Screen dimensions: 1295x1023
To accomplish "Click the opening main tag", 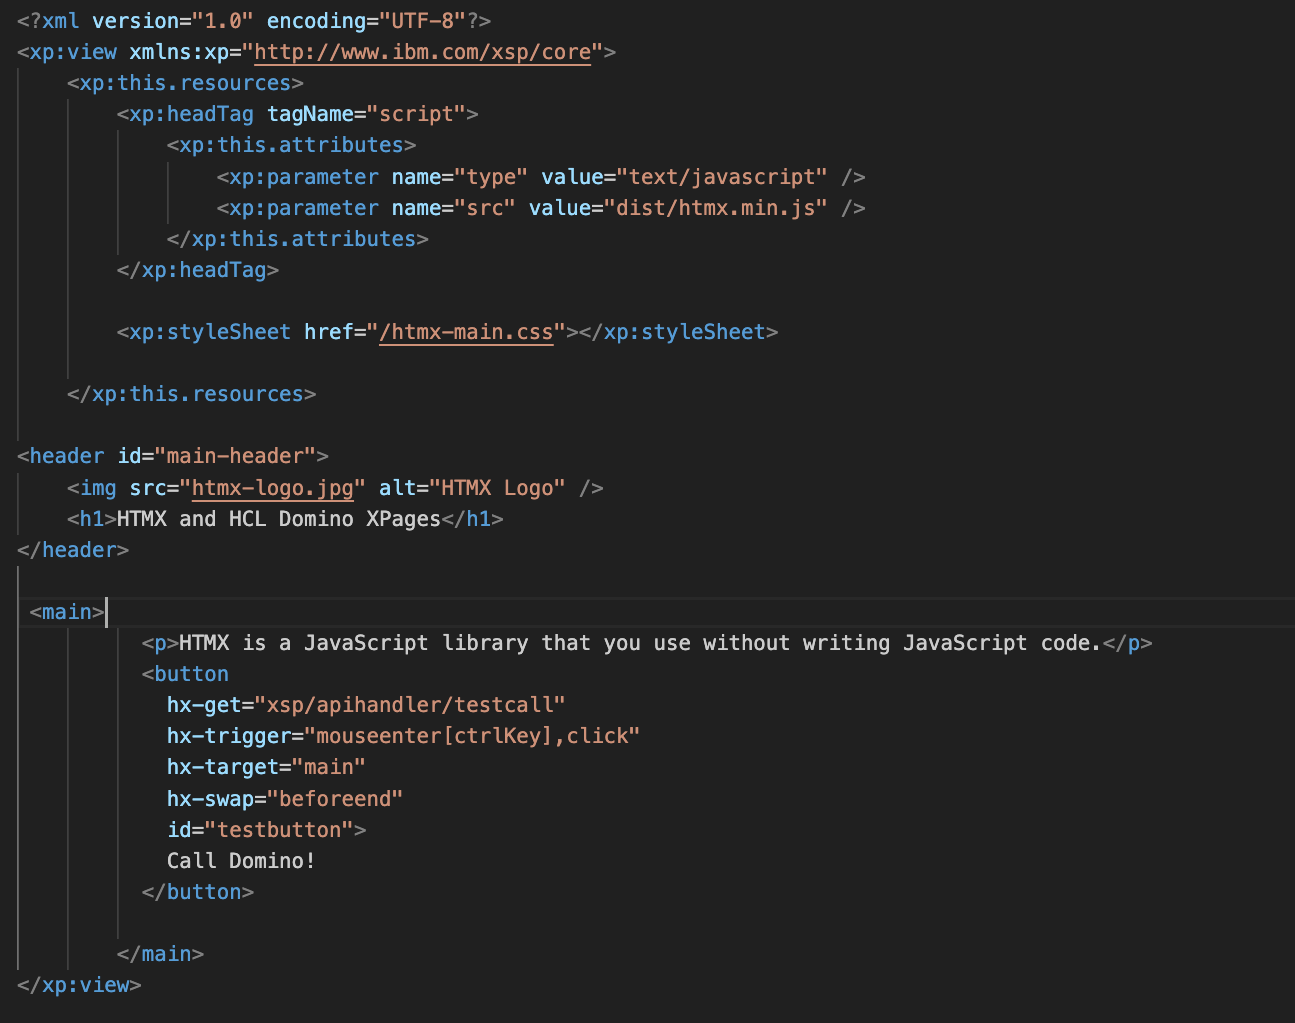I will (x=67, y=612).
